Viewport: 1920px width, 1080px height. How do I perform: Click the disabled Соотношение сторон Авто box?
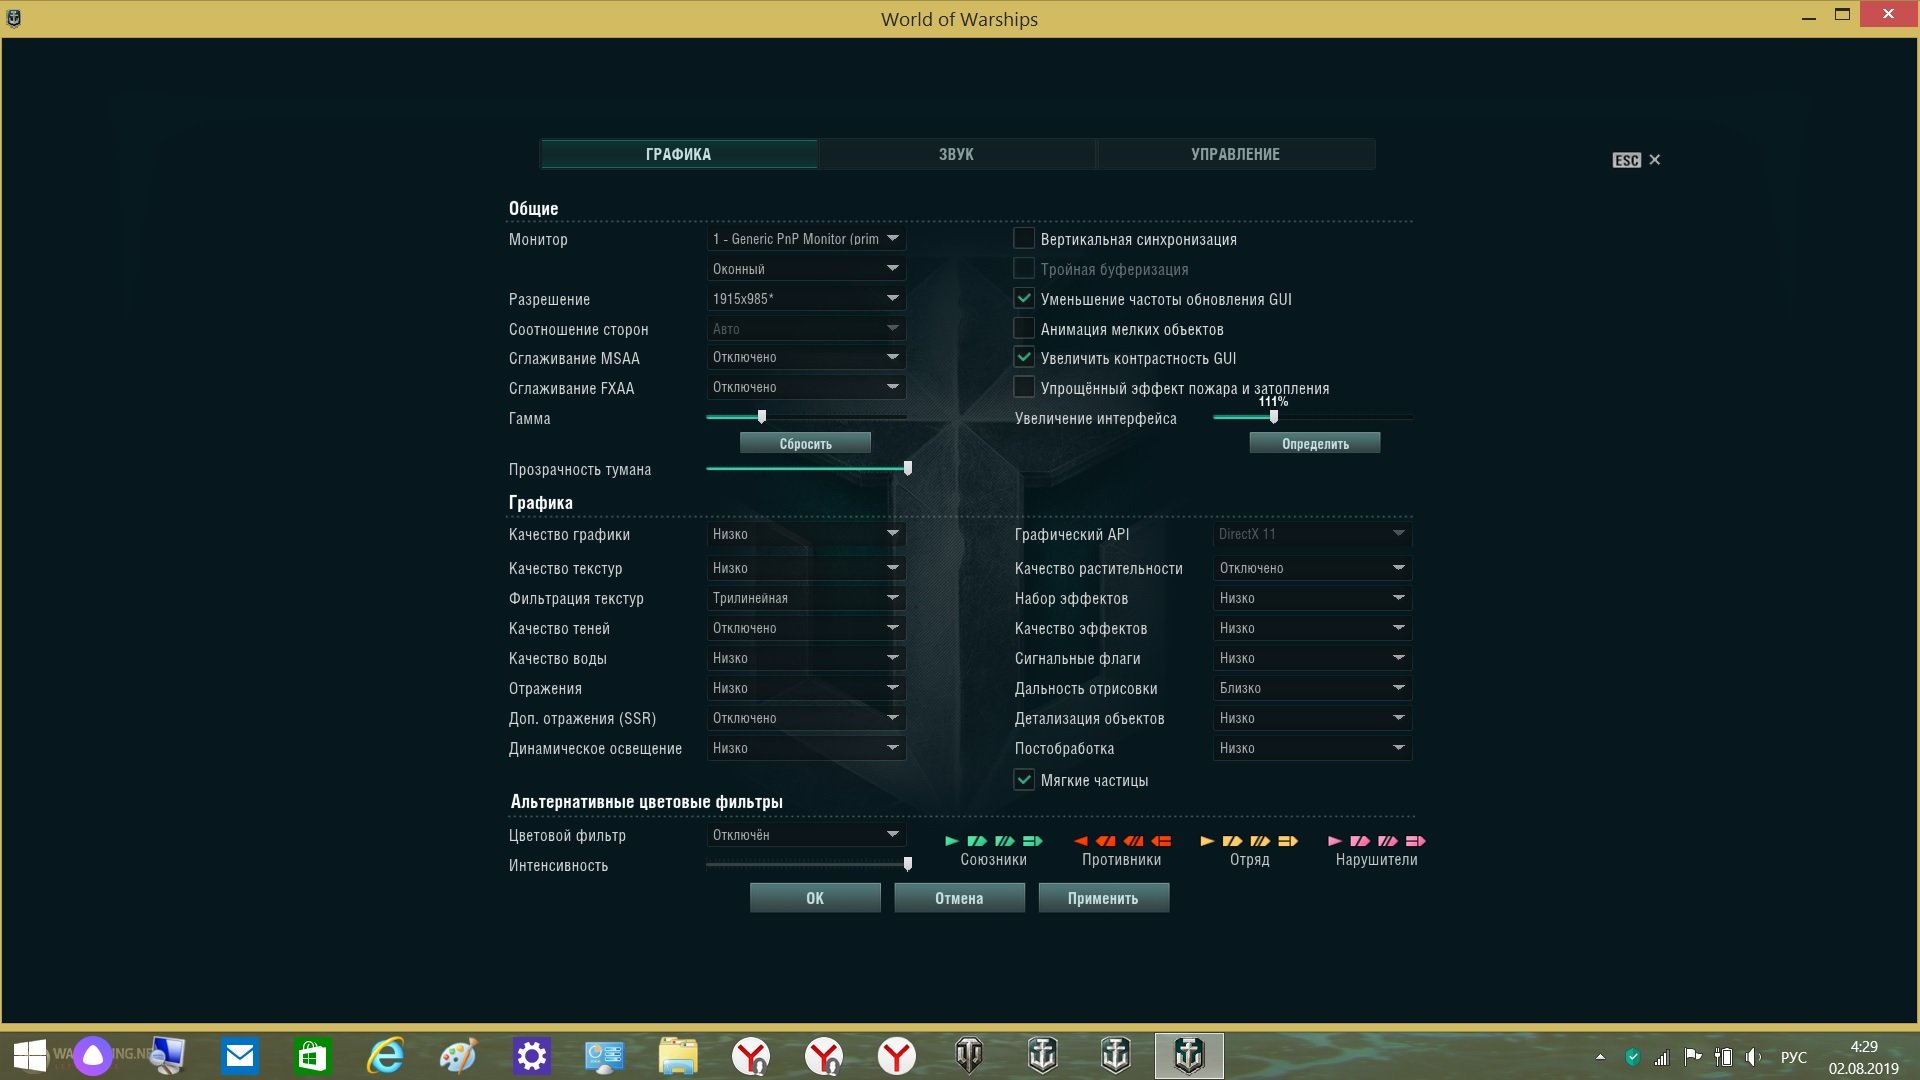[x=806, y=329]
